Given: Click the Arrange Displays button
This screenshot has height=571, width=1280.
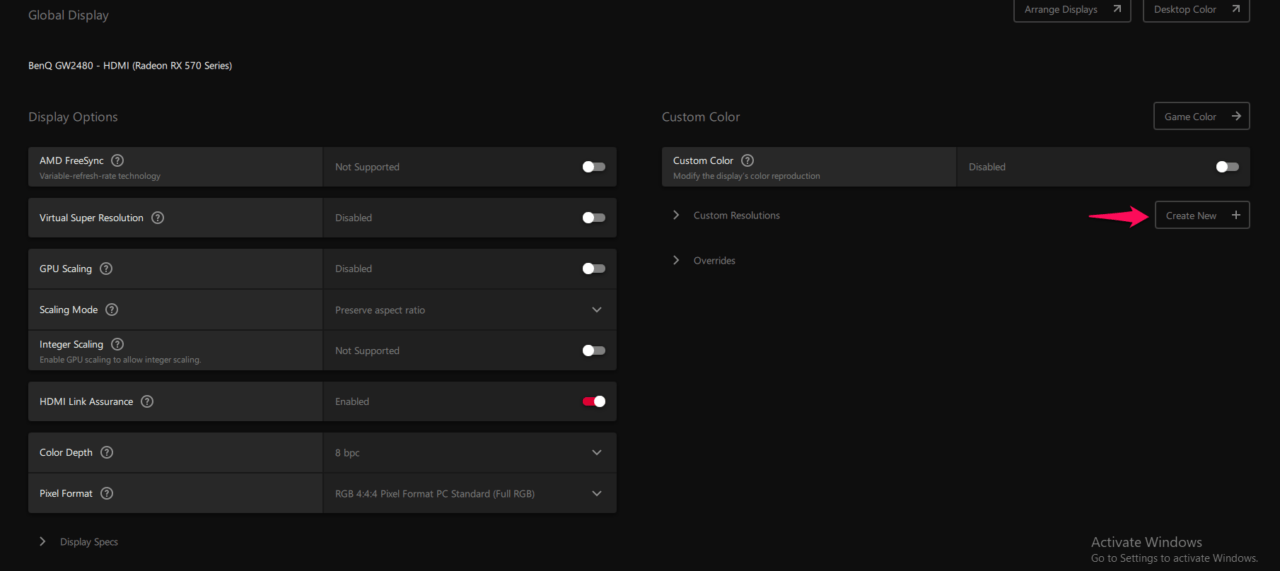Looking at the screenshot, I should 1072,10.
